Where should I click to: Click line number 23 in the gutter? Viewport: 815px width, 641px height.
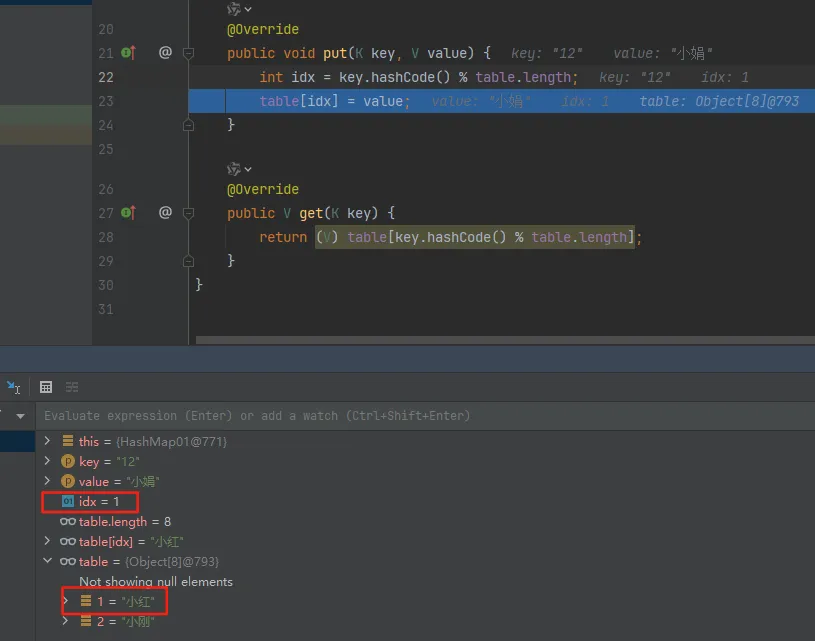tap(106, 101)
